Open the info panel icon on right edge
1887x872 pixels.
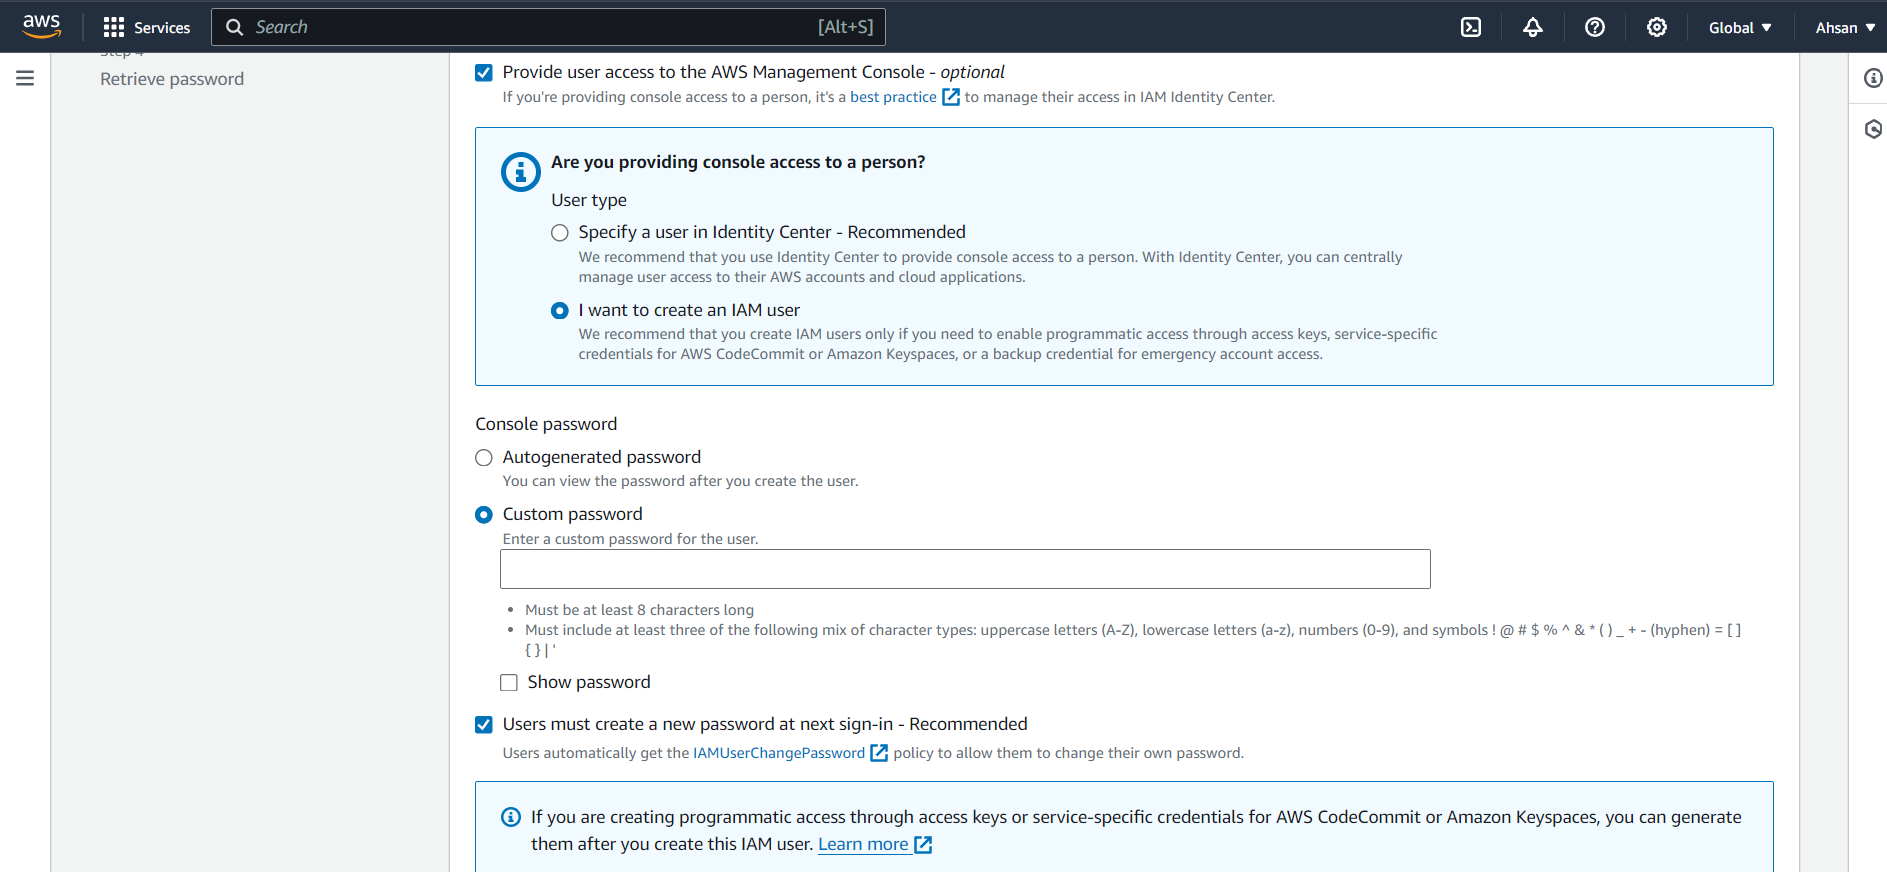pyautogui.click(x=1873, y=78)
